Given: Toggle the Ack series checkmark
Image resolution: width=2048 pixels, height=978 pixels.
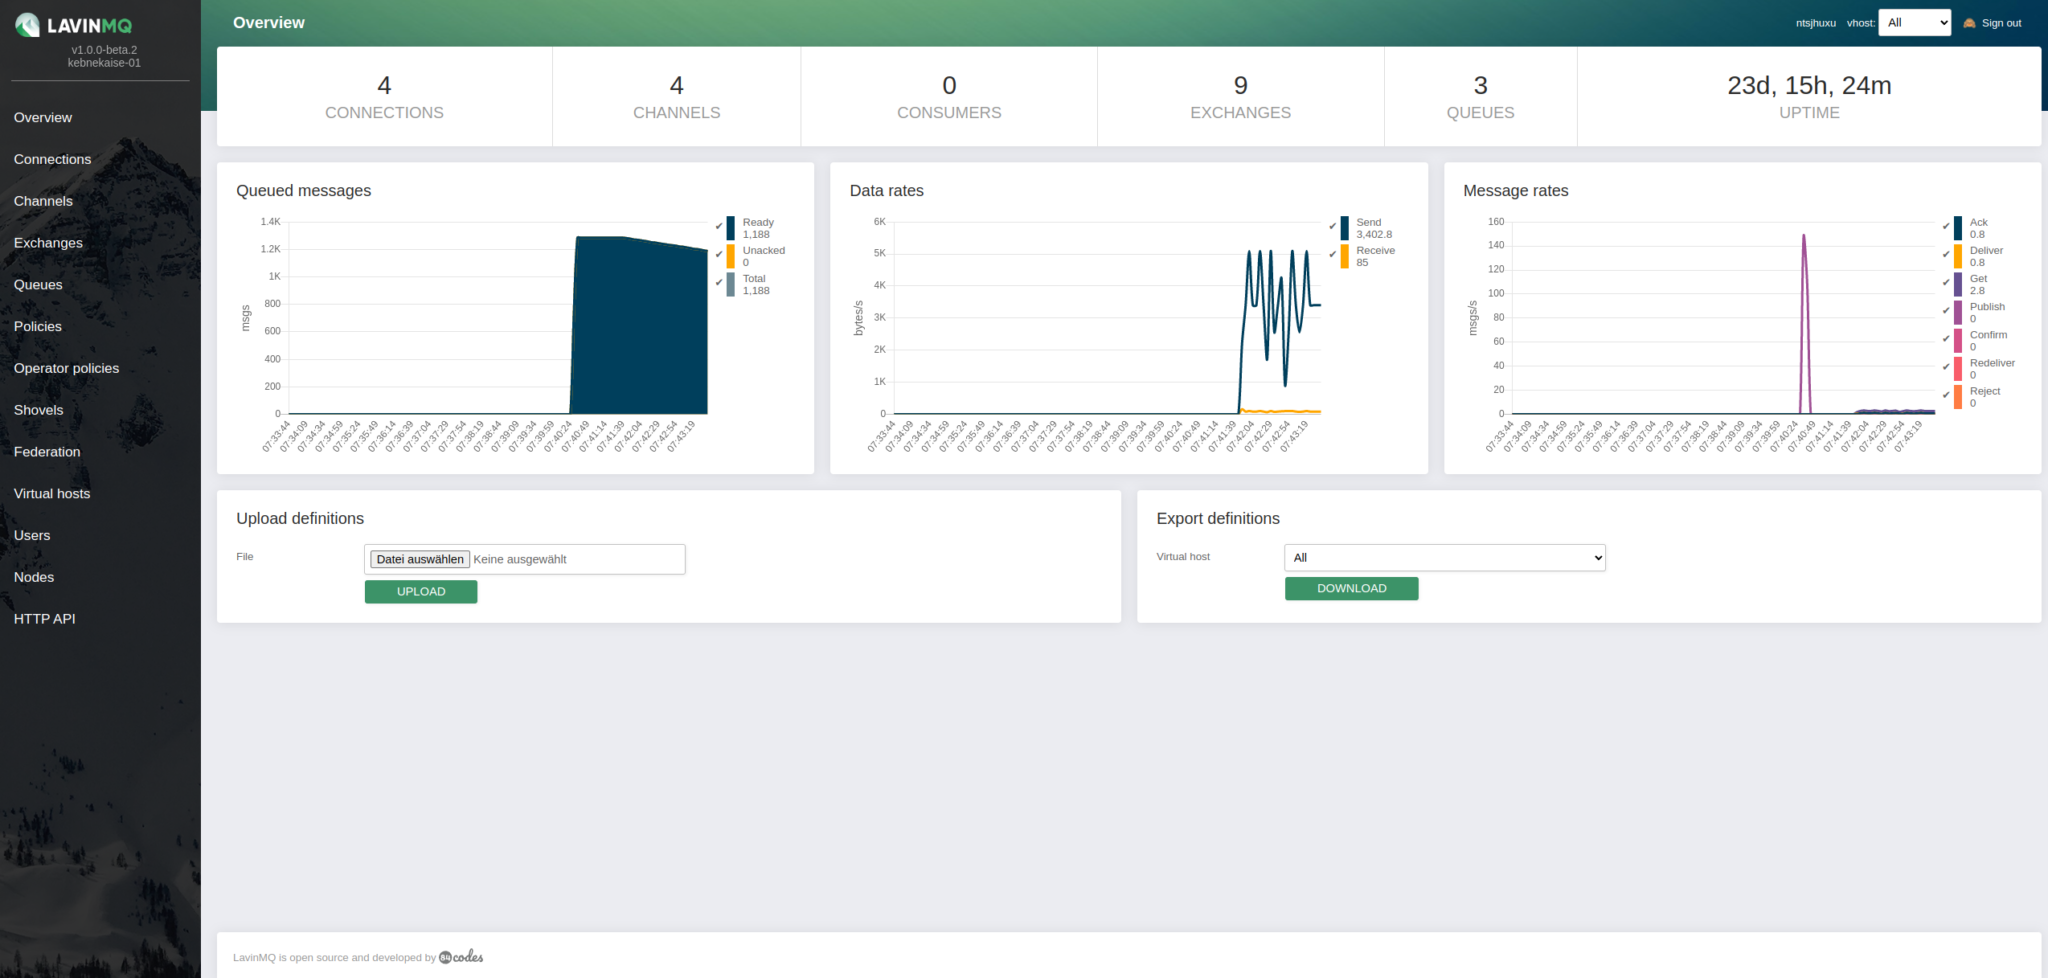Looking at the screenshot, I should click(1946, 227).
